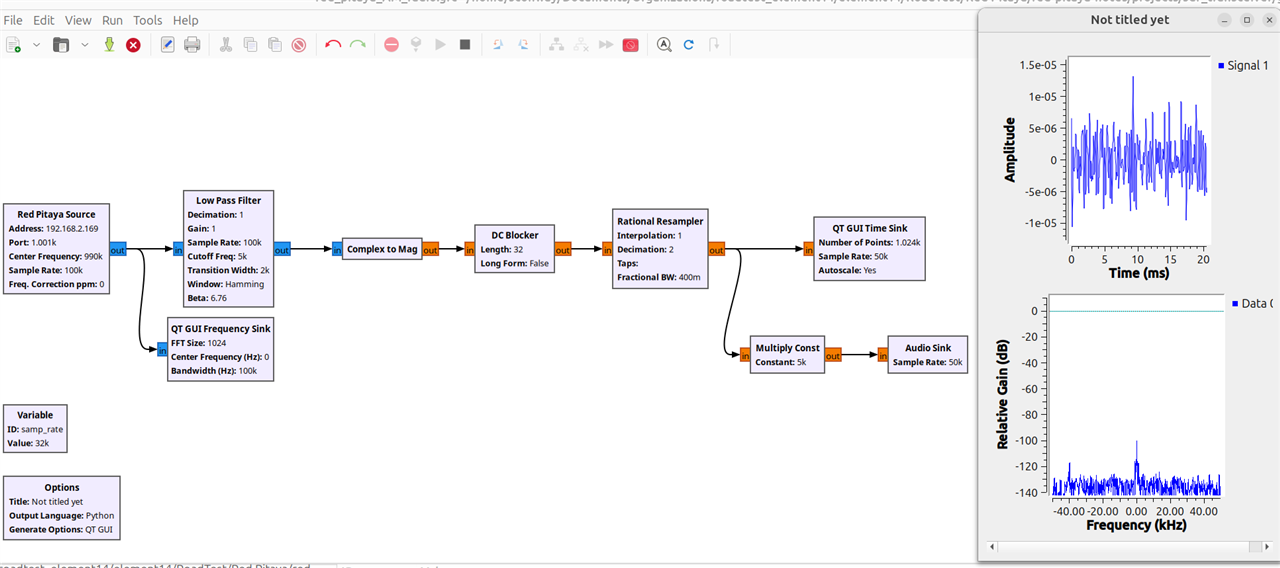Stop the flowgraph with the square Kill icon
The width and height of the screenshot is (1280, 568).
pyautogui.click(x=465, y=45)
